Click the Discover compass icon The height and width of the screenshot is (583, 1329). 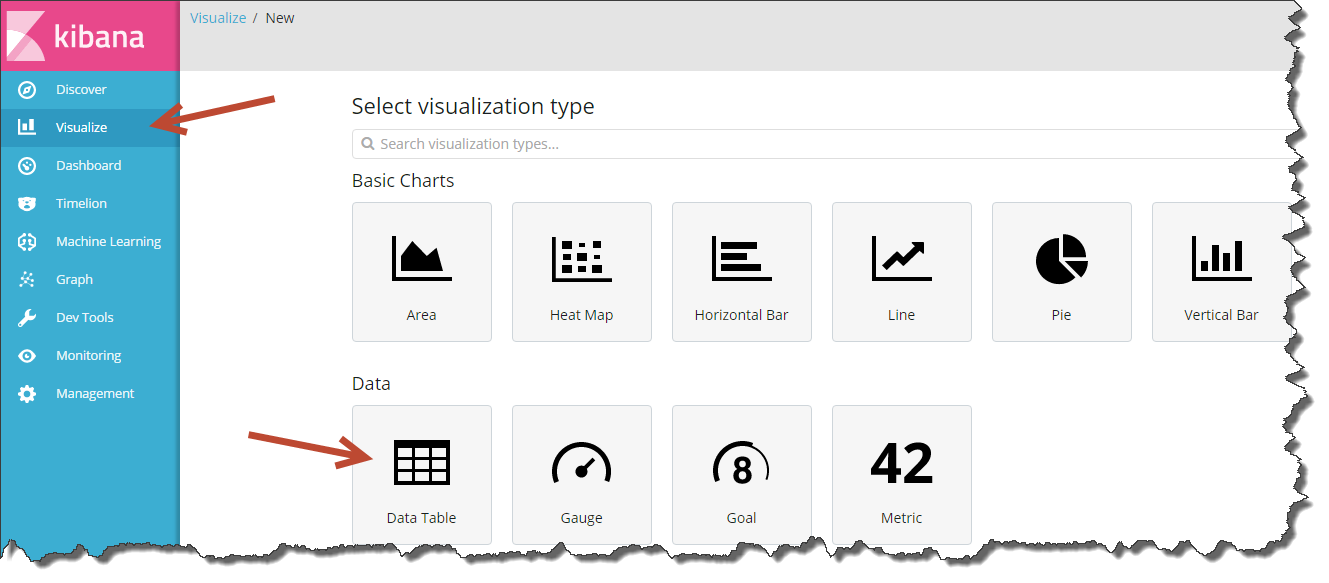[27, 90]
